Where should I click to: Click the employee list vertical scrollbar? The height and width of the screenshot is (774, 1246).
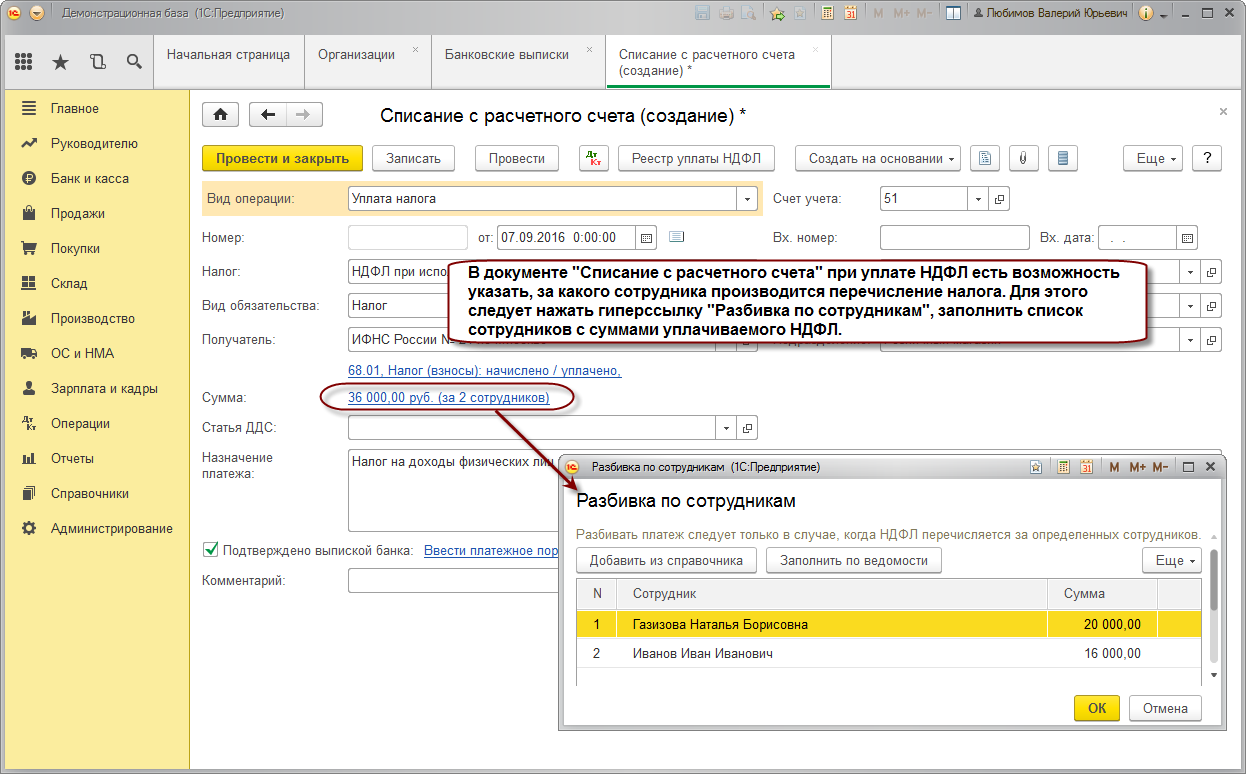point(1214,581)
